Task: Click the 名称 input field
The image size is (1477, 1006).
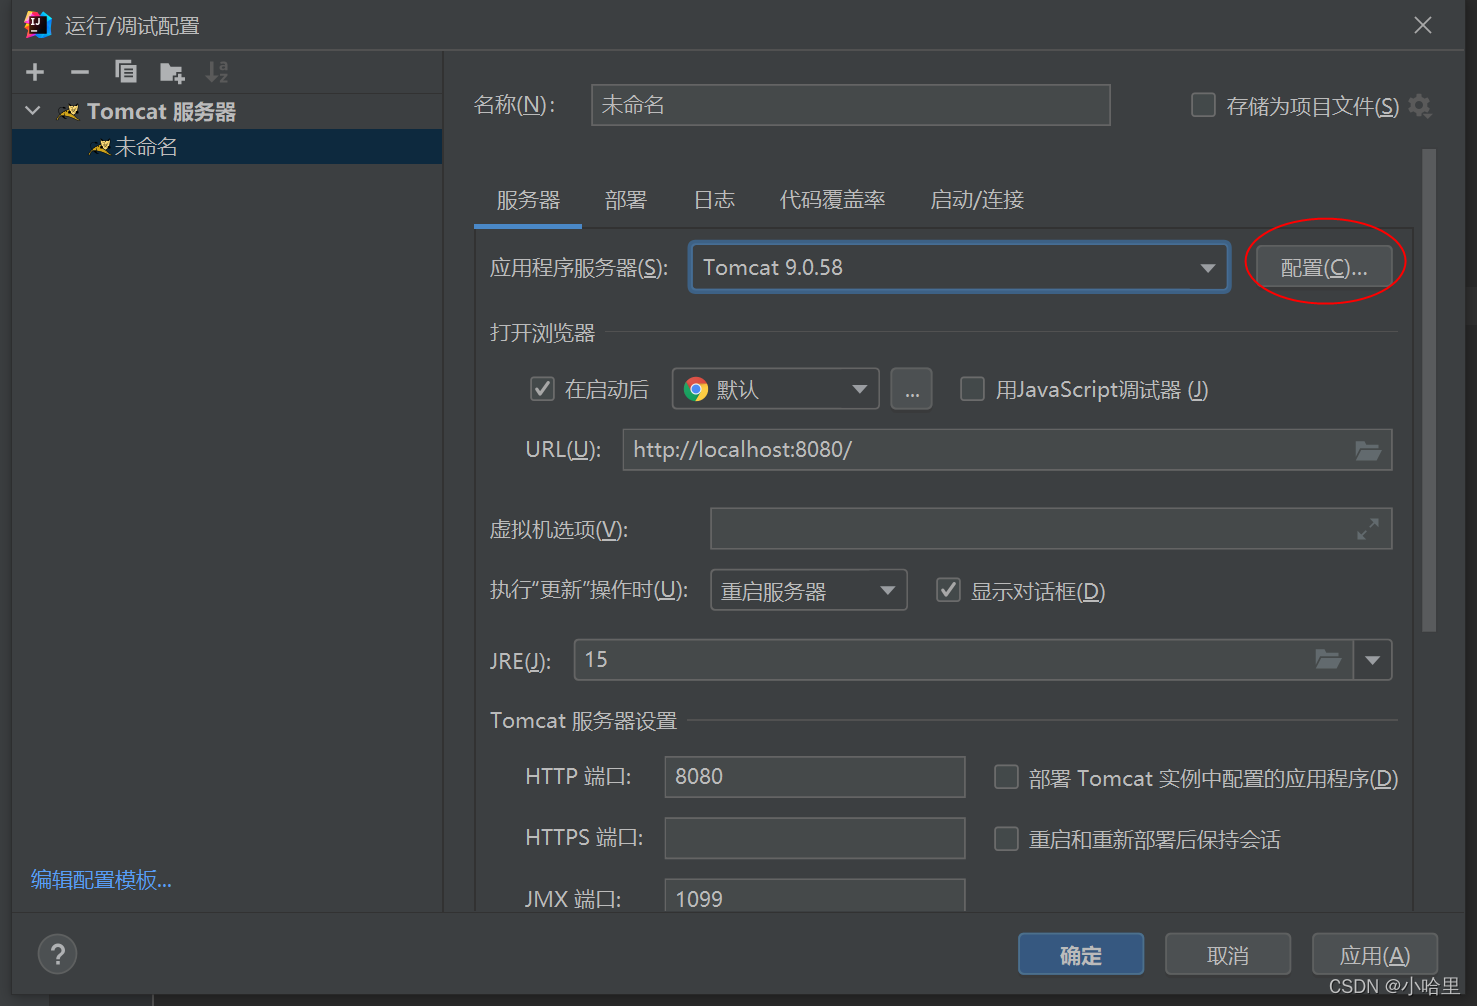Action: tap(851, 105)
